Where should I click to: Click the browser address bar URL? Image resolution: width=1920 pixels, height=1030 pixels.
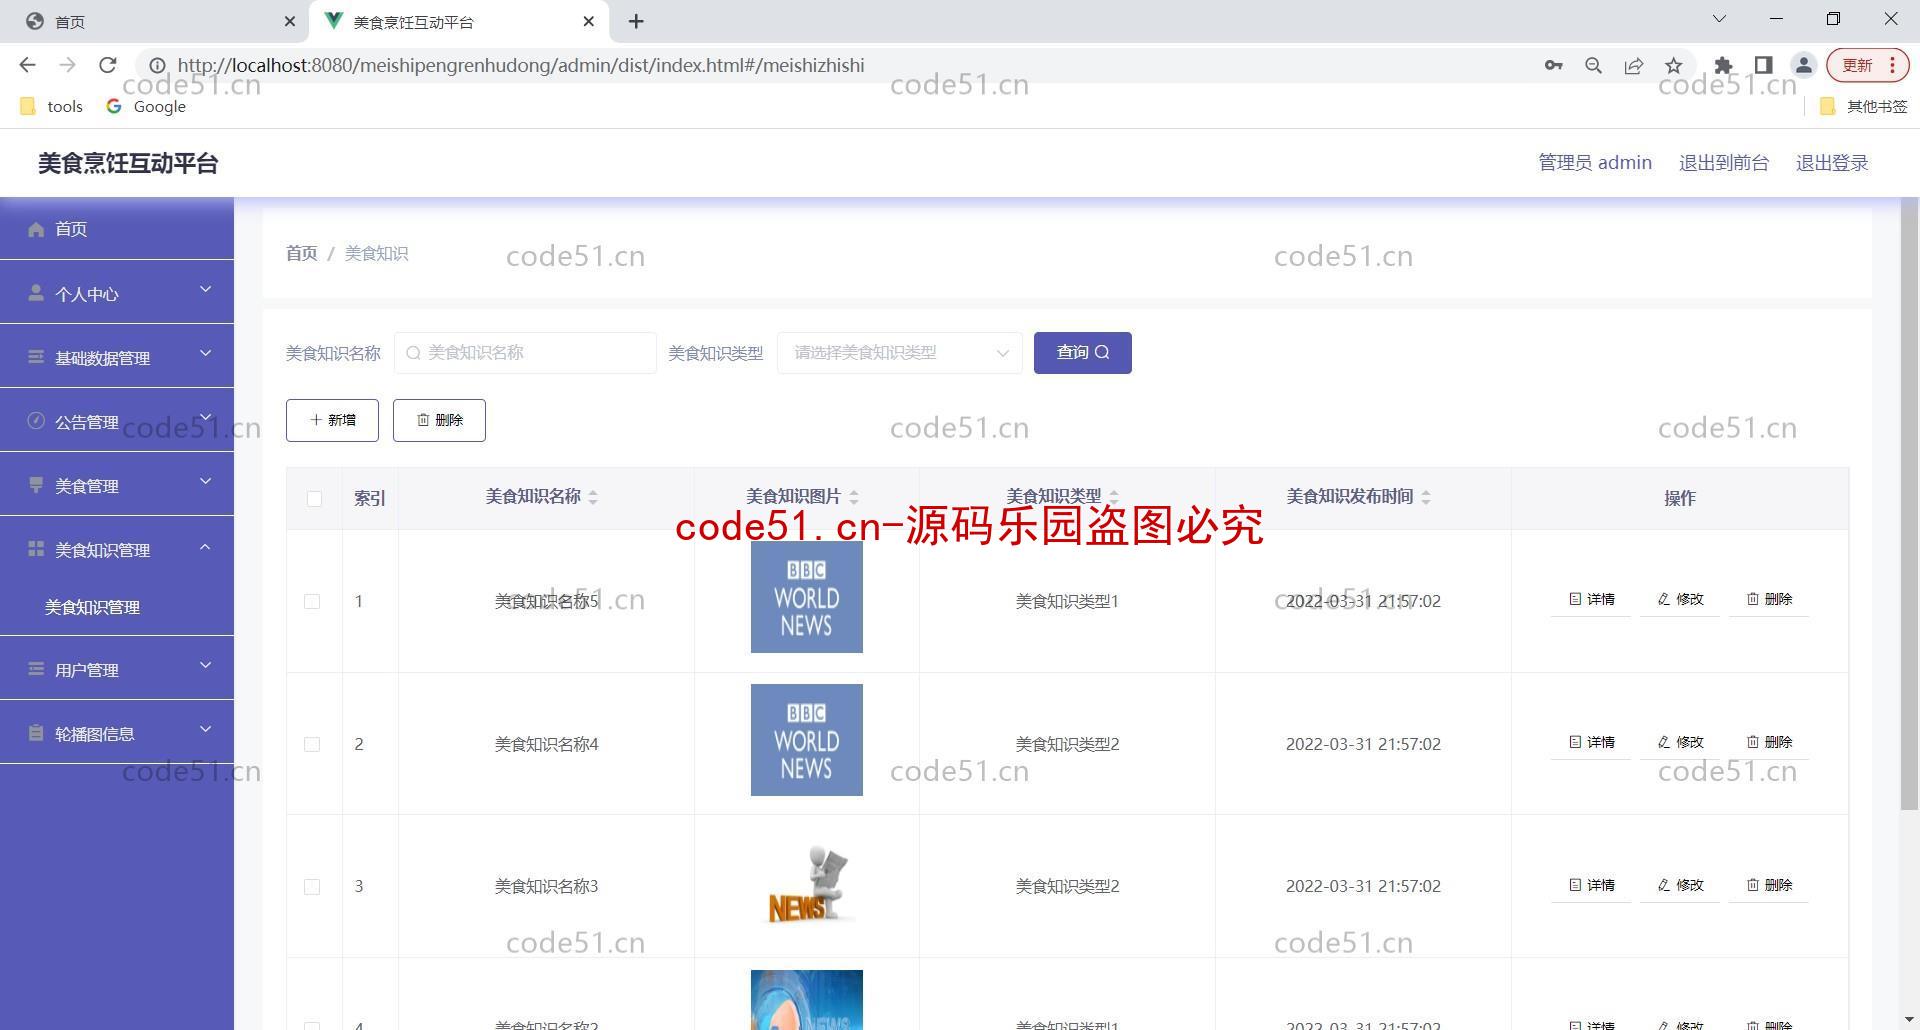[x=521, y=65]
